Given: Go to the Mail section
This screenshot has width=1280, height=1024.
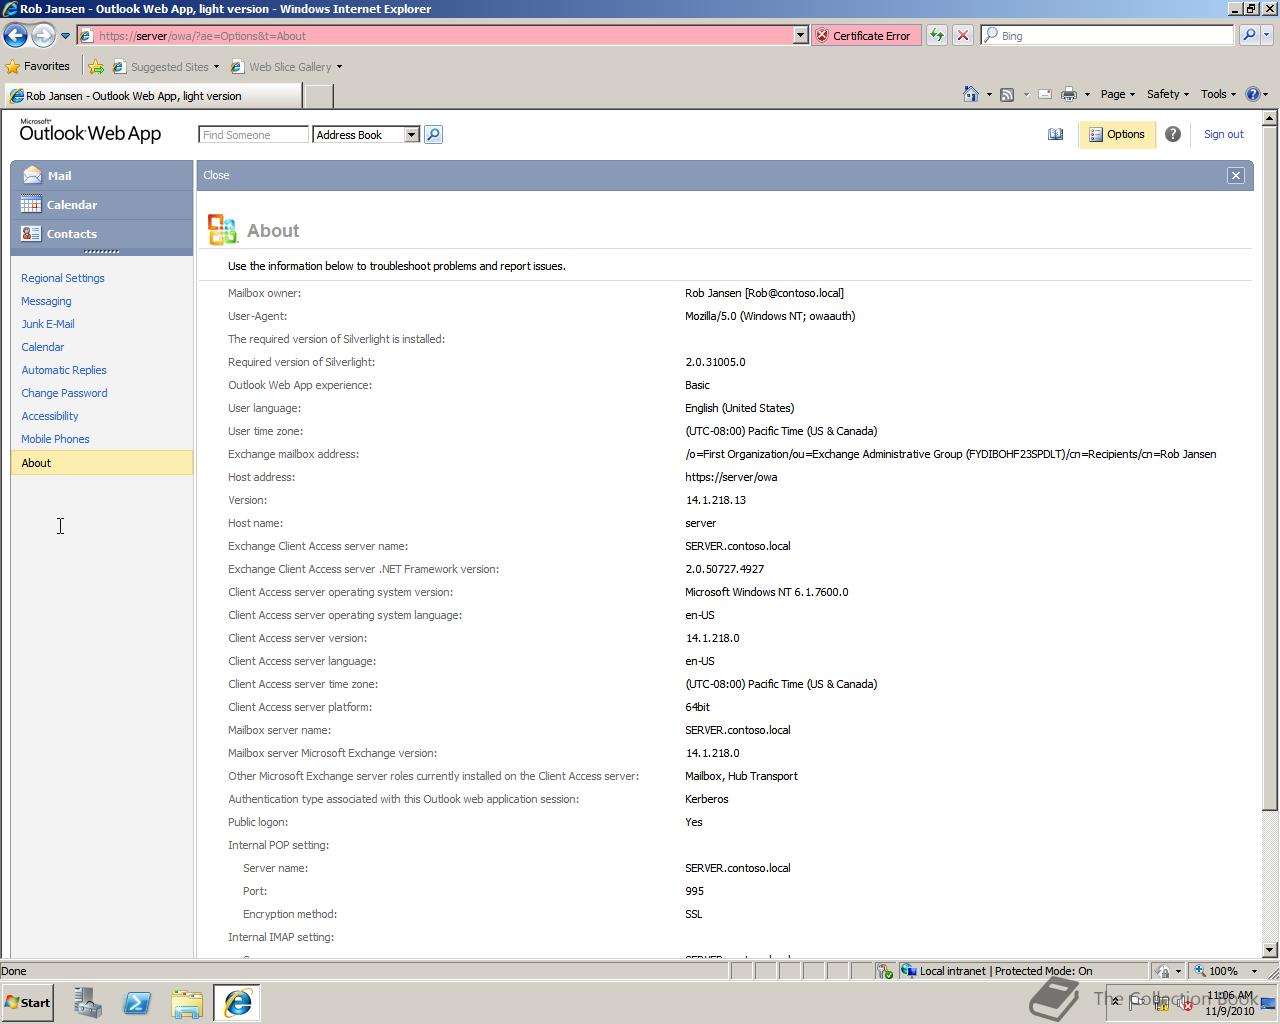Looking at the screenshot, I should pos(102,175).
